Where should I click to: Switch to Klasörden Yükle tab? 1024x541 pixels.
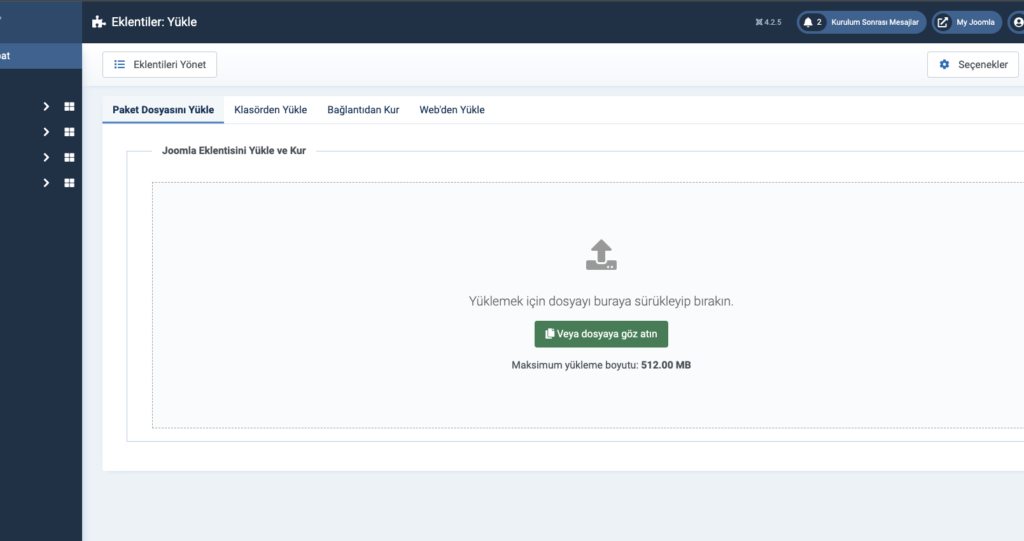[270, 110]
